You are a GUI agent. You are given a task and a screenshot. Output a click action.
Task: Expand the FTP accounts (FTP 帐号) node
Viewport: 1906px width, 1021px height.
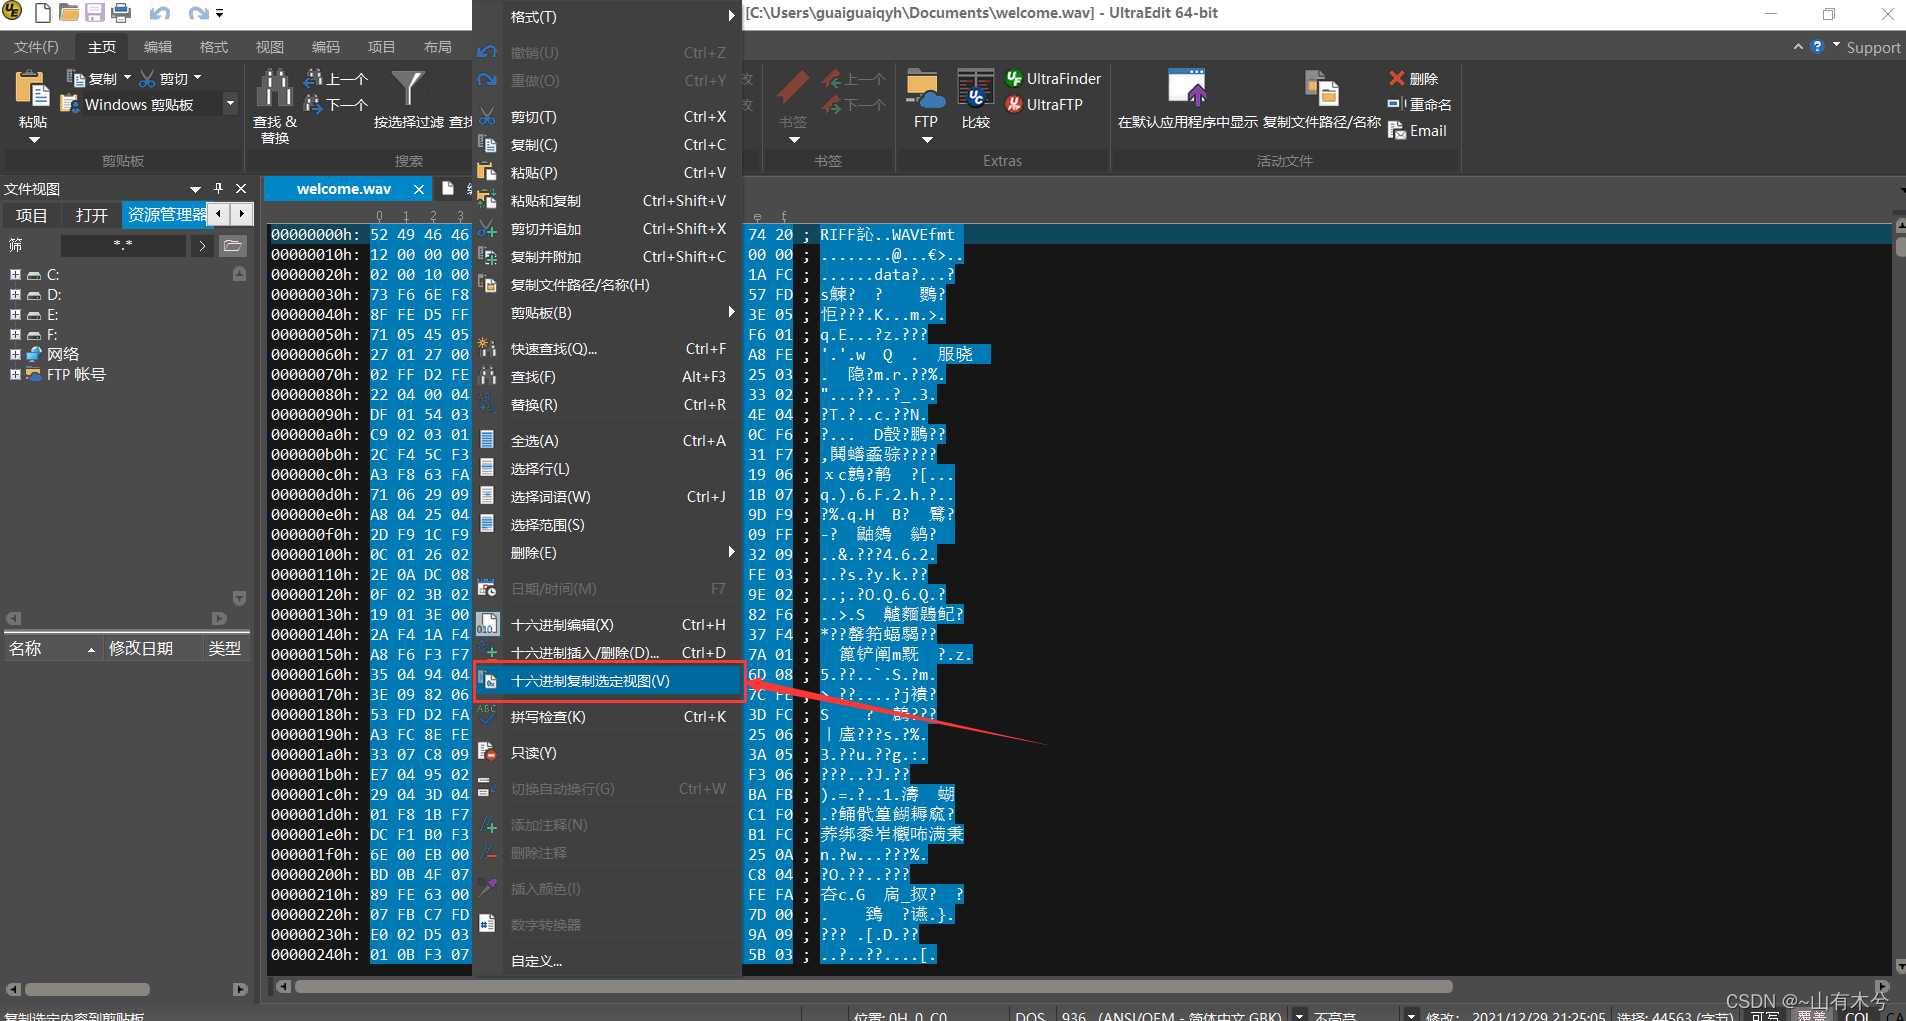click(15, 375)
